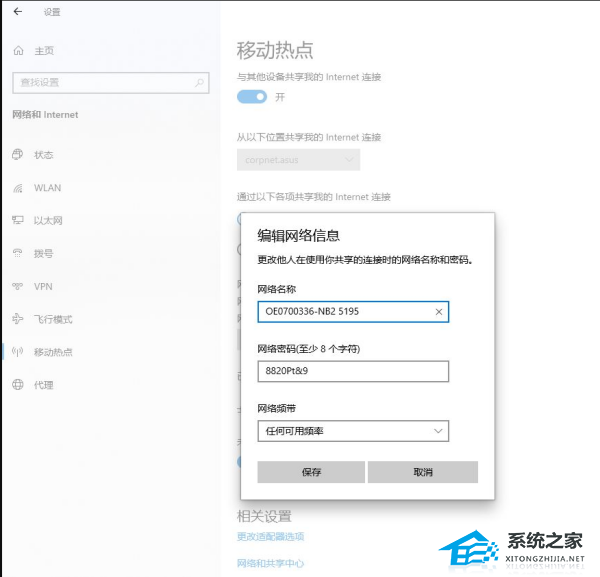
Task: Click into the 网络密码 password field
Action: (x=352, y=371)
